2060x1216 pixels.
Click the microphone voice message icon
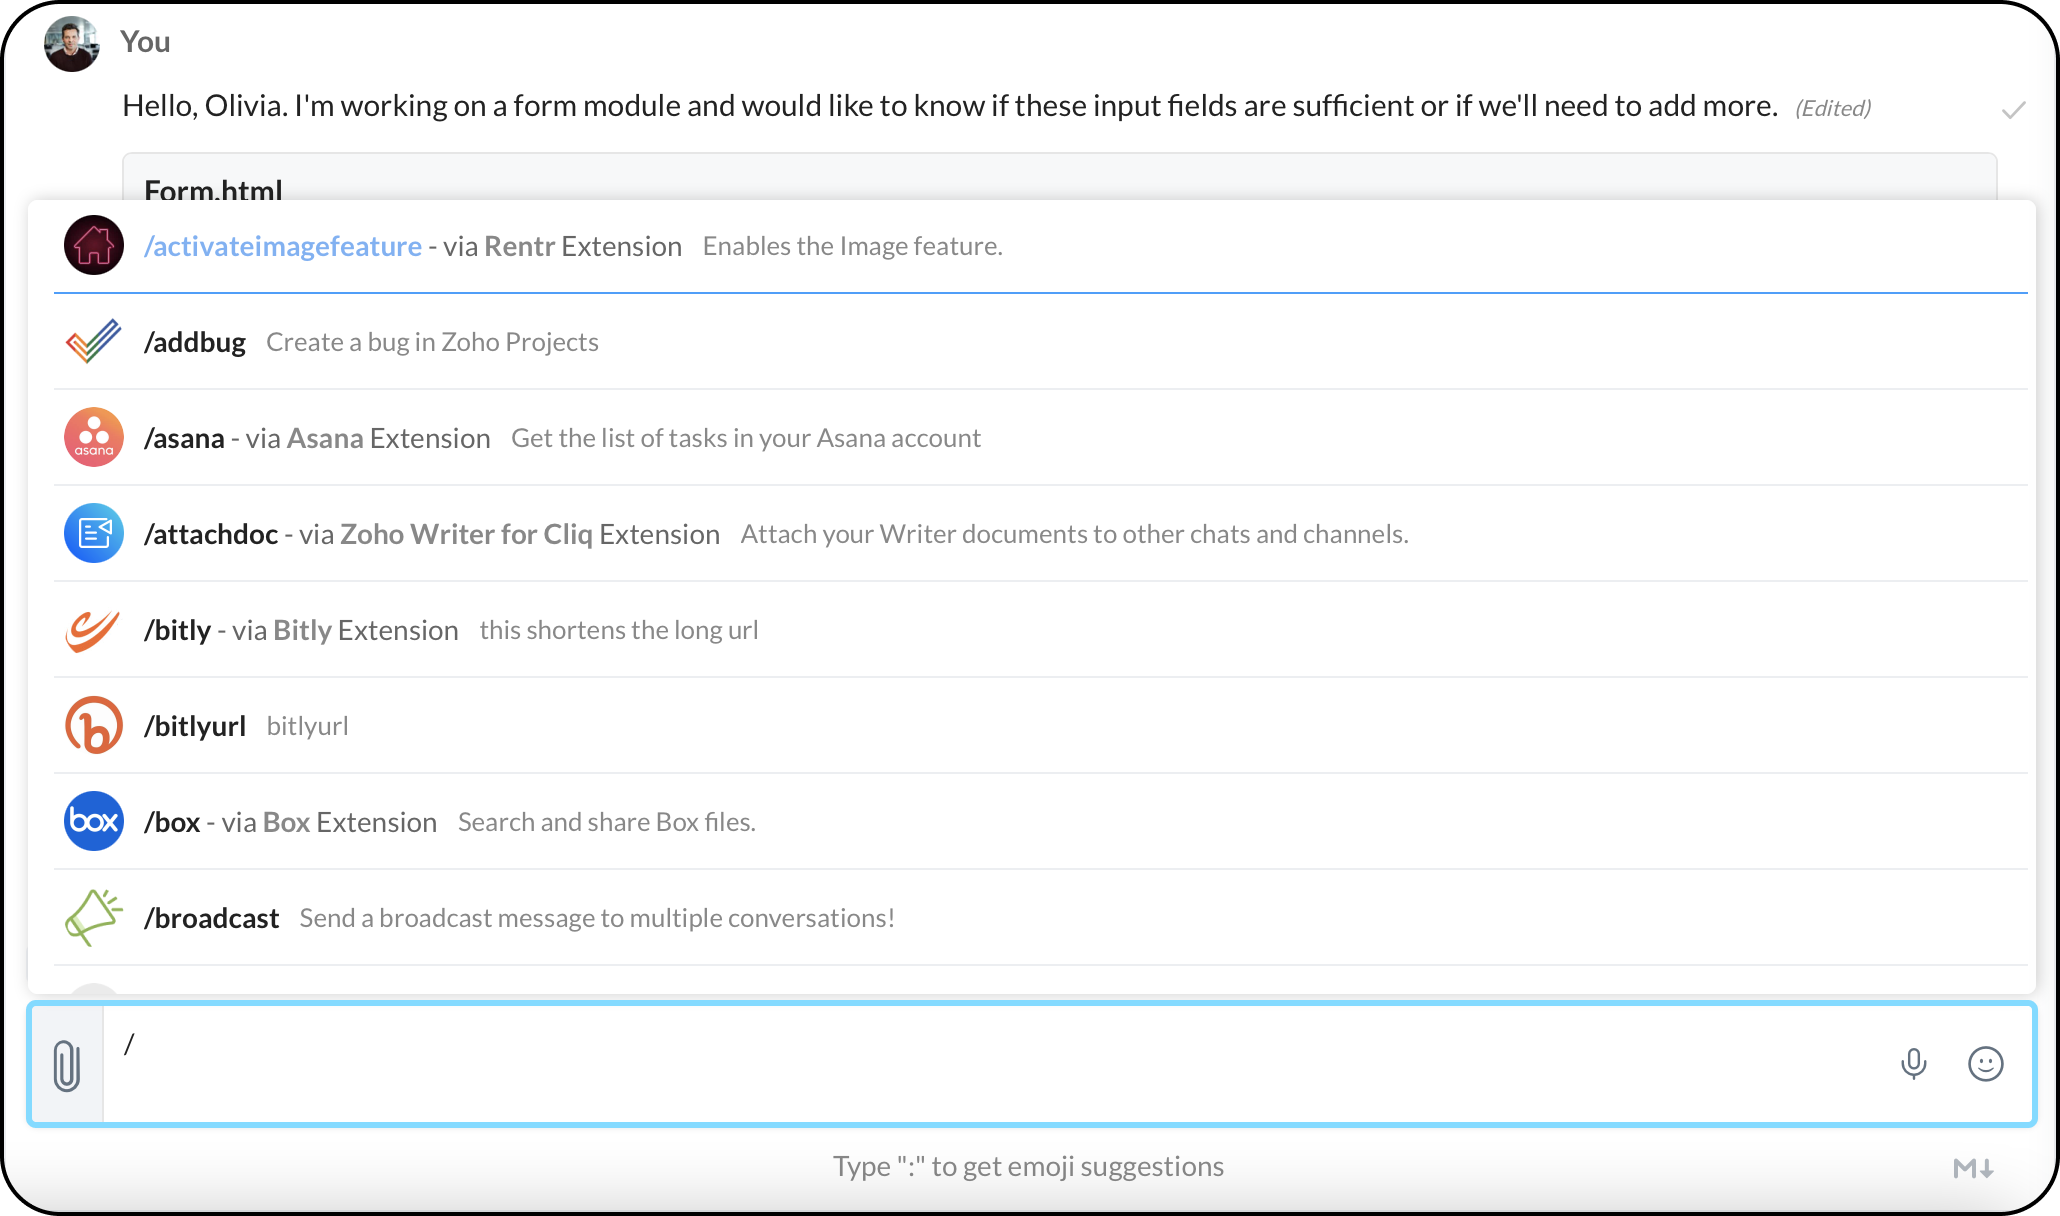tap(1913, 1064)
